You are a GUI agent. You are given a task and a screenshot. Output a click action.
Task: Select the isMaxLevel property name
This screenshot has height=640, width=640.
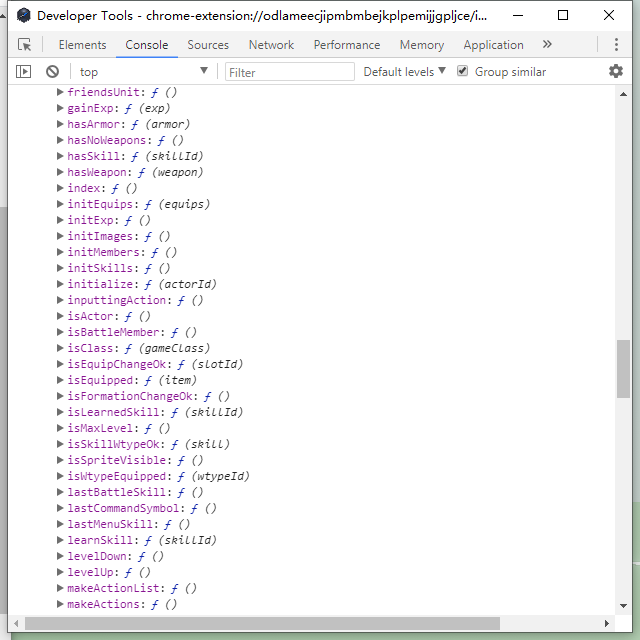[x=100, y=428]
